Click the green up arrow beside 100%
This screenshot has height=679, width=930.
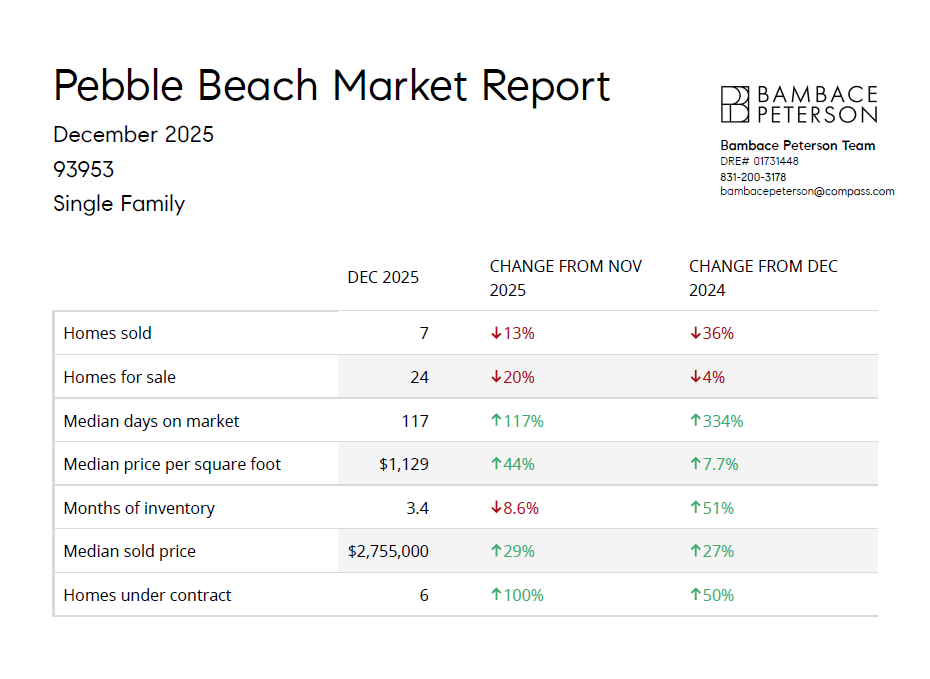pyautogui.click(x=495, y=595)
